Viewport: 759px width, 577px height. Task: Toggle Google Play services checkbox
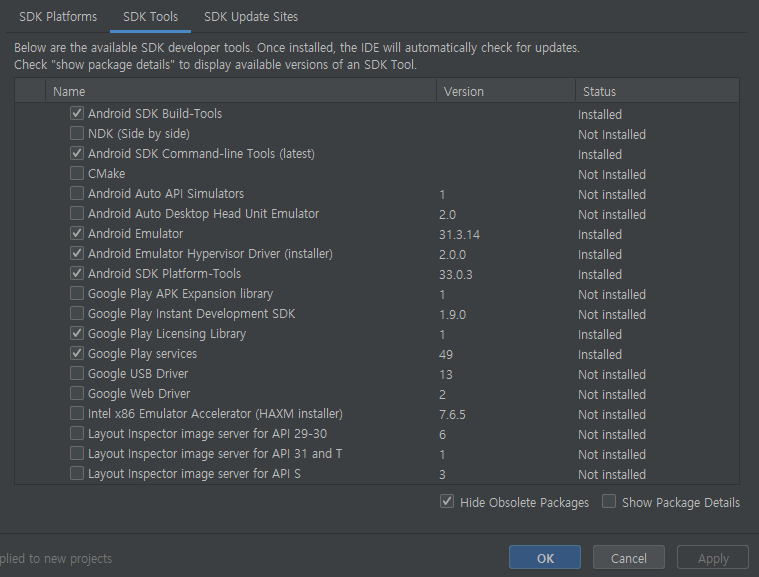(76, 353)
